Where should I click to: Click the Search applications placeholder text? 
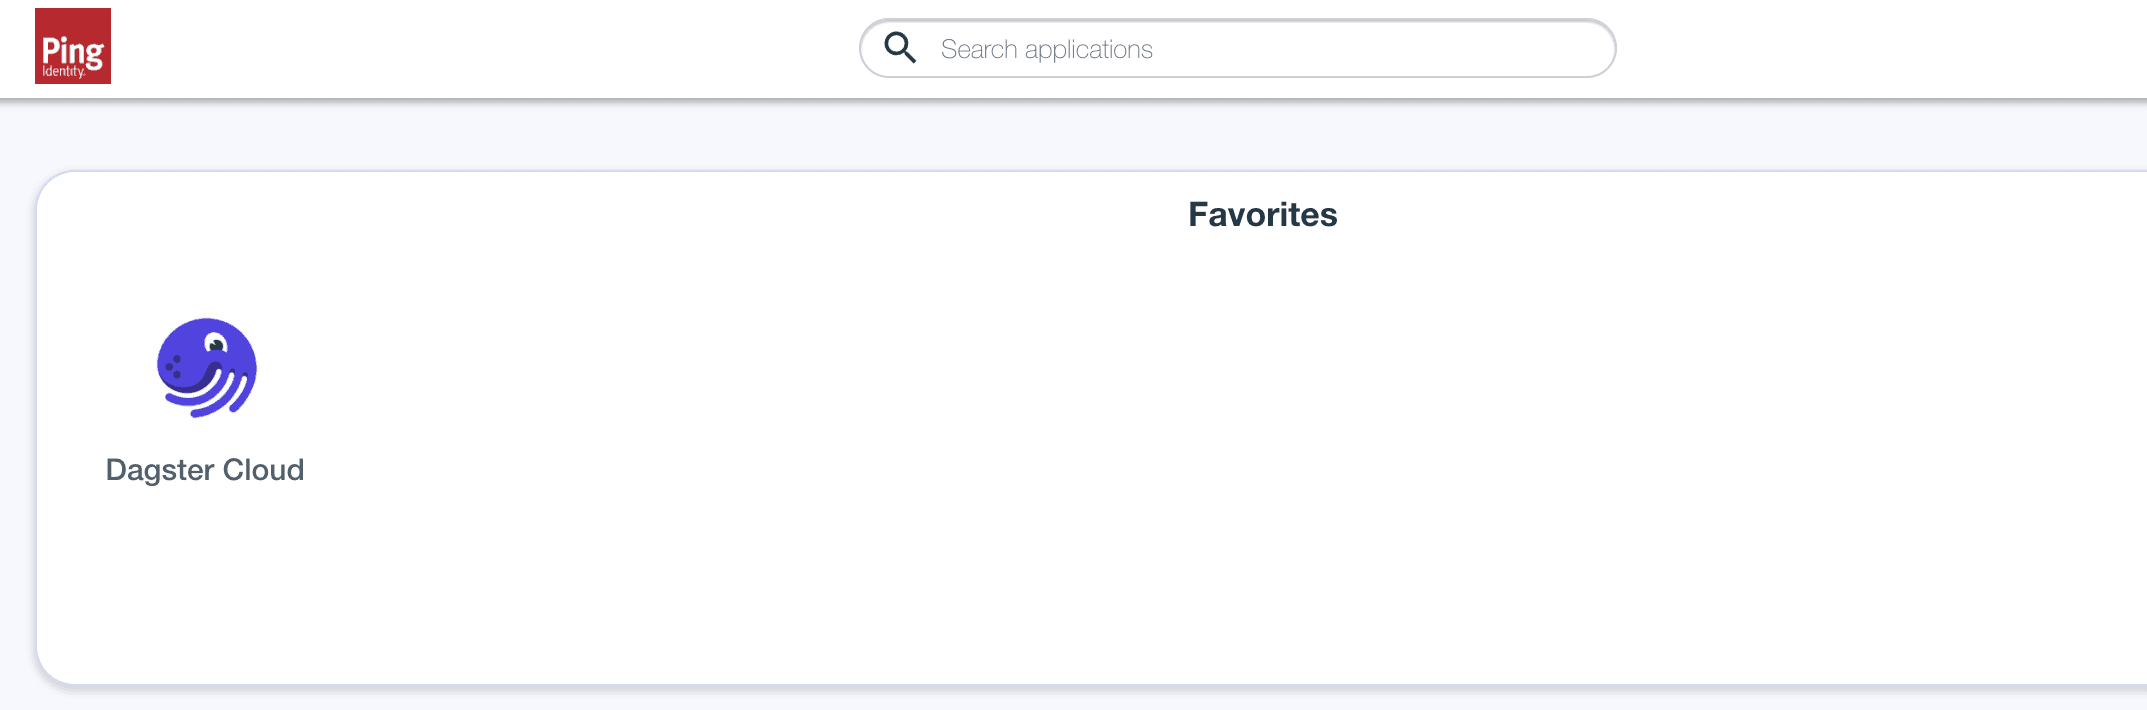[x=1045, y=48]
